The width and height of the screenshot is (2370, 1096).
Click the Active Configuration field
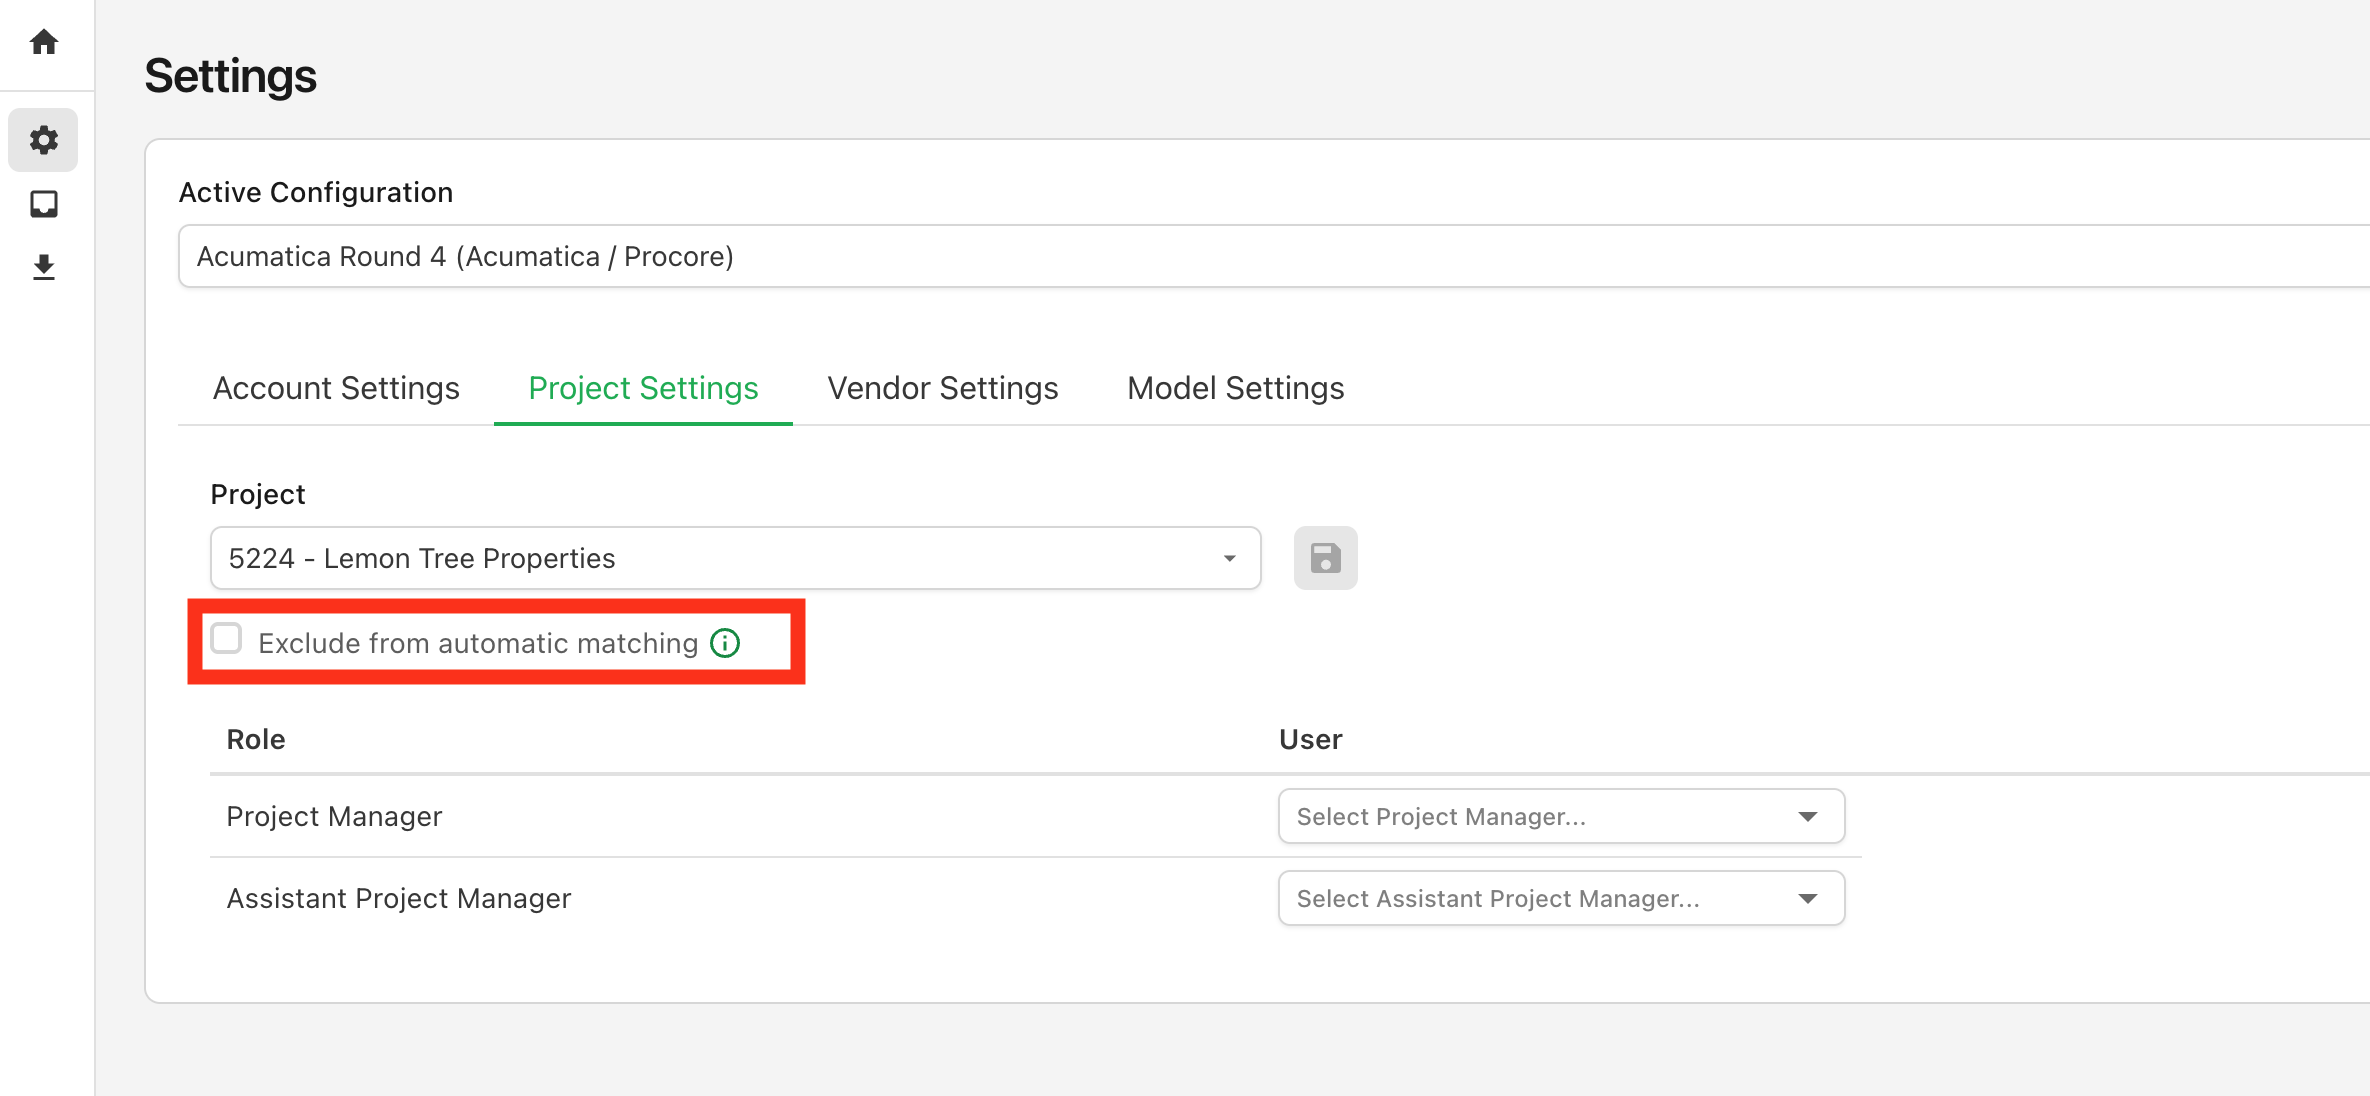pyautogui.click(x=1270, y=256)
